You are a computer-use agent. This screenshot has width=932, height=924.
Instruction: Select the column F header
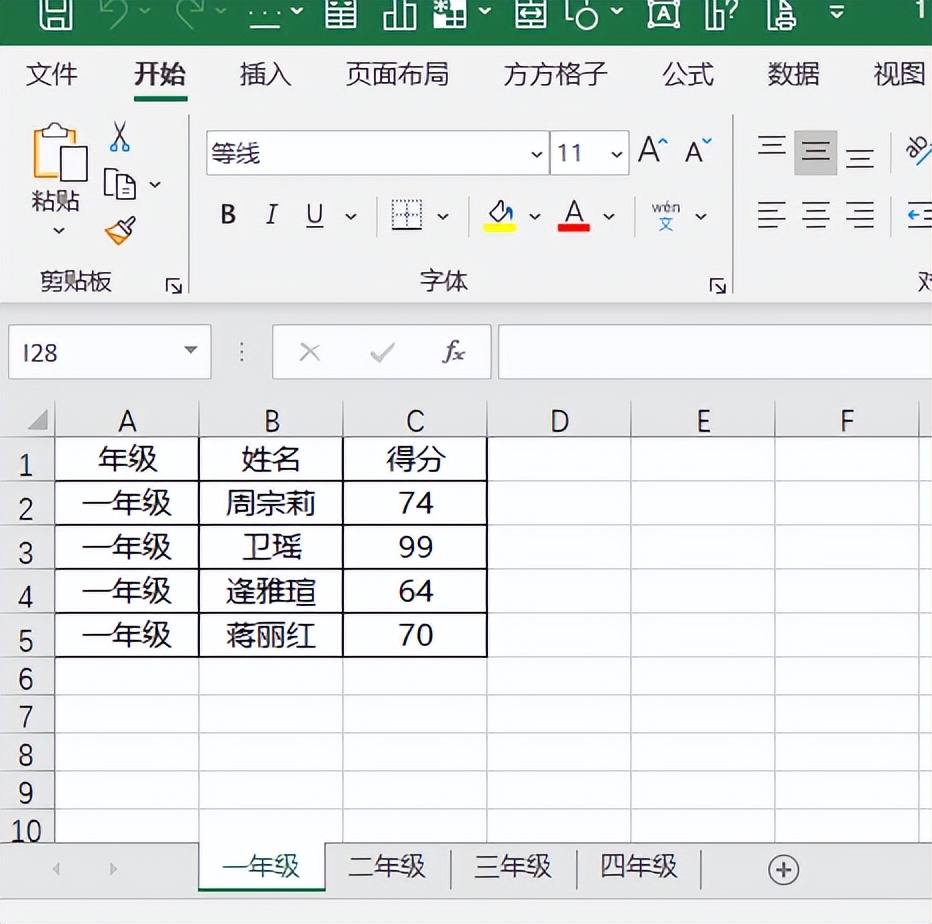[x=846, y=420]
